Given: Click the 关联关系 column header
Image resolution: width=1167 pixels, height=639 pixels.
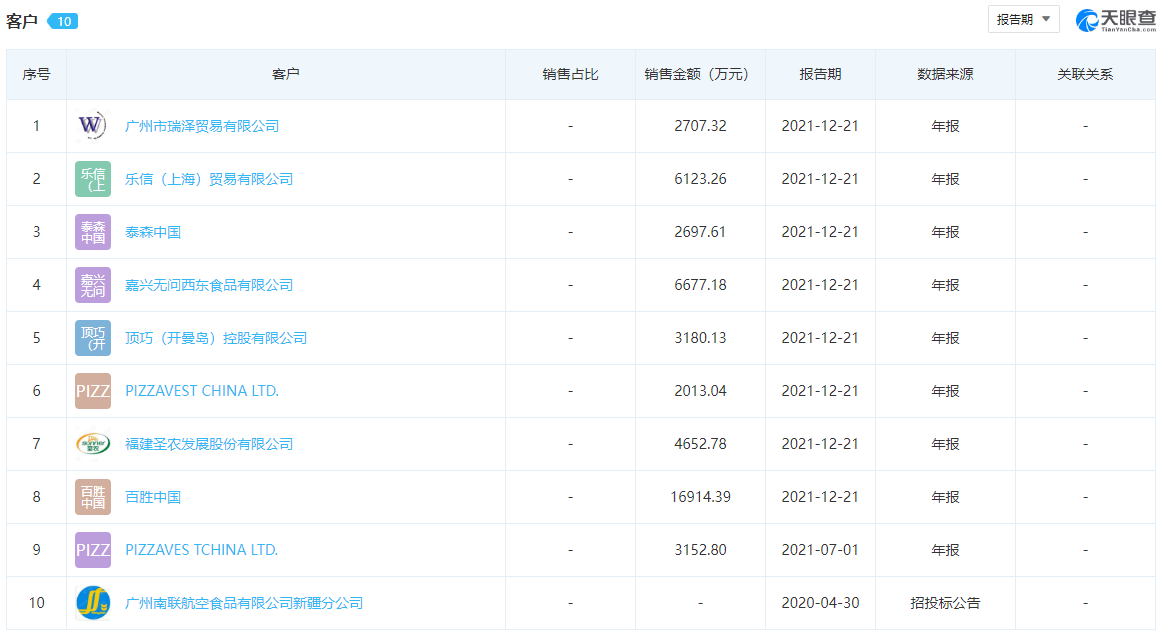Looking at the screenshot, I should [x=1085, y=74].
